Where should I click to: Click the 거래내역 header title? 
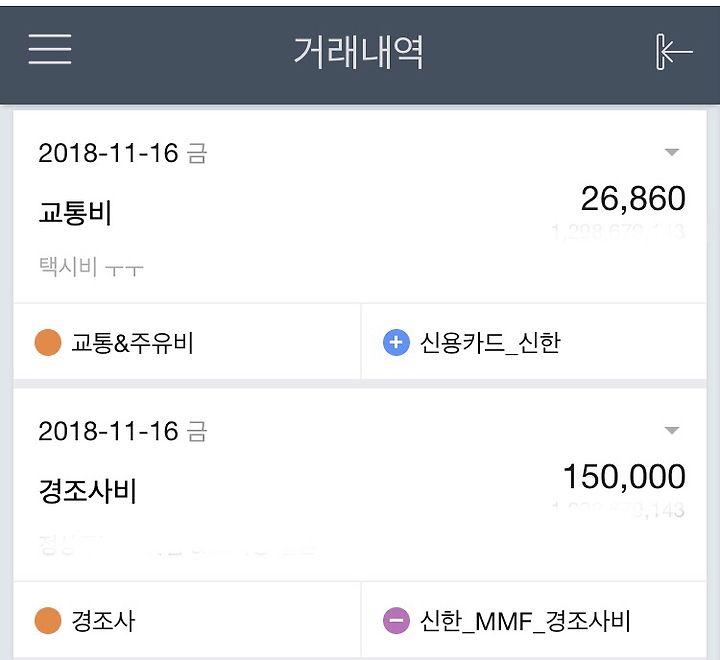(358, 52)
